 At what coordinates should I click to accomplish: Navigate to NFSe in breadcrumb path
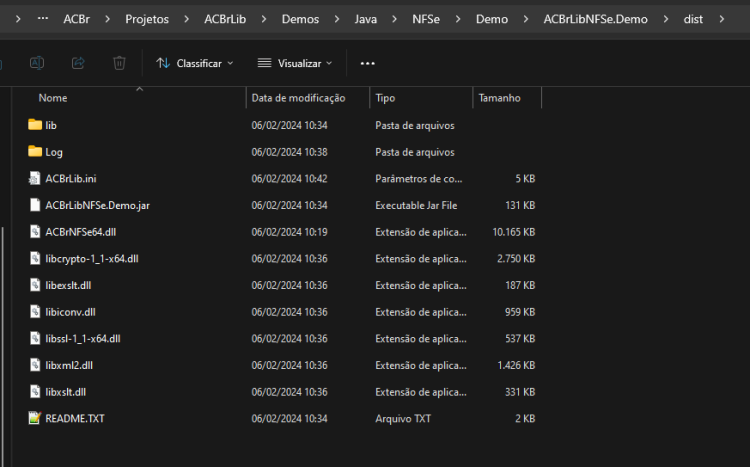[x=426, y=19]
